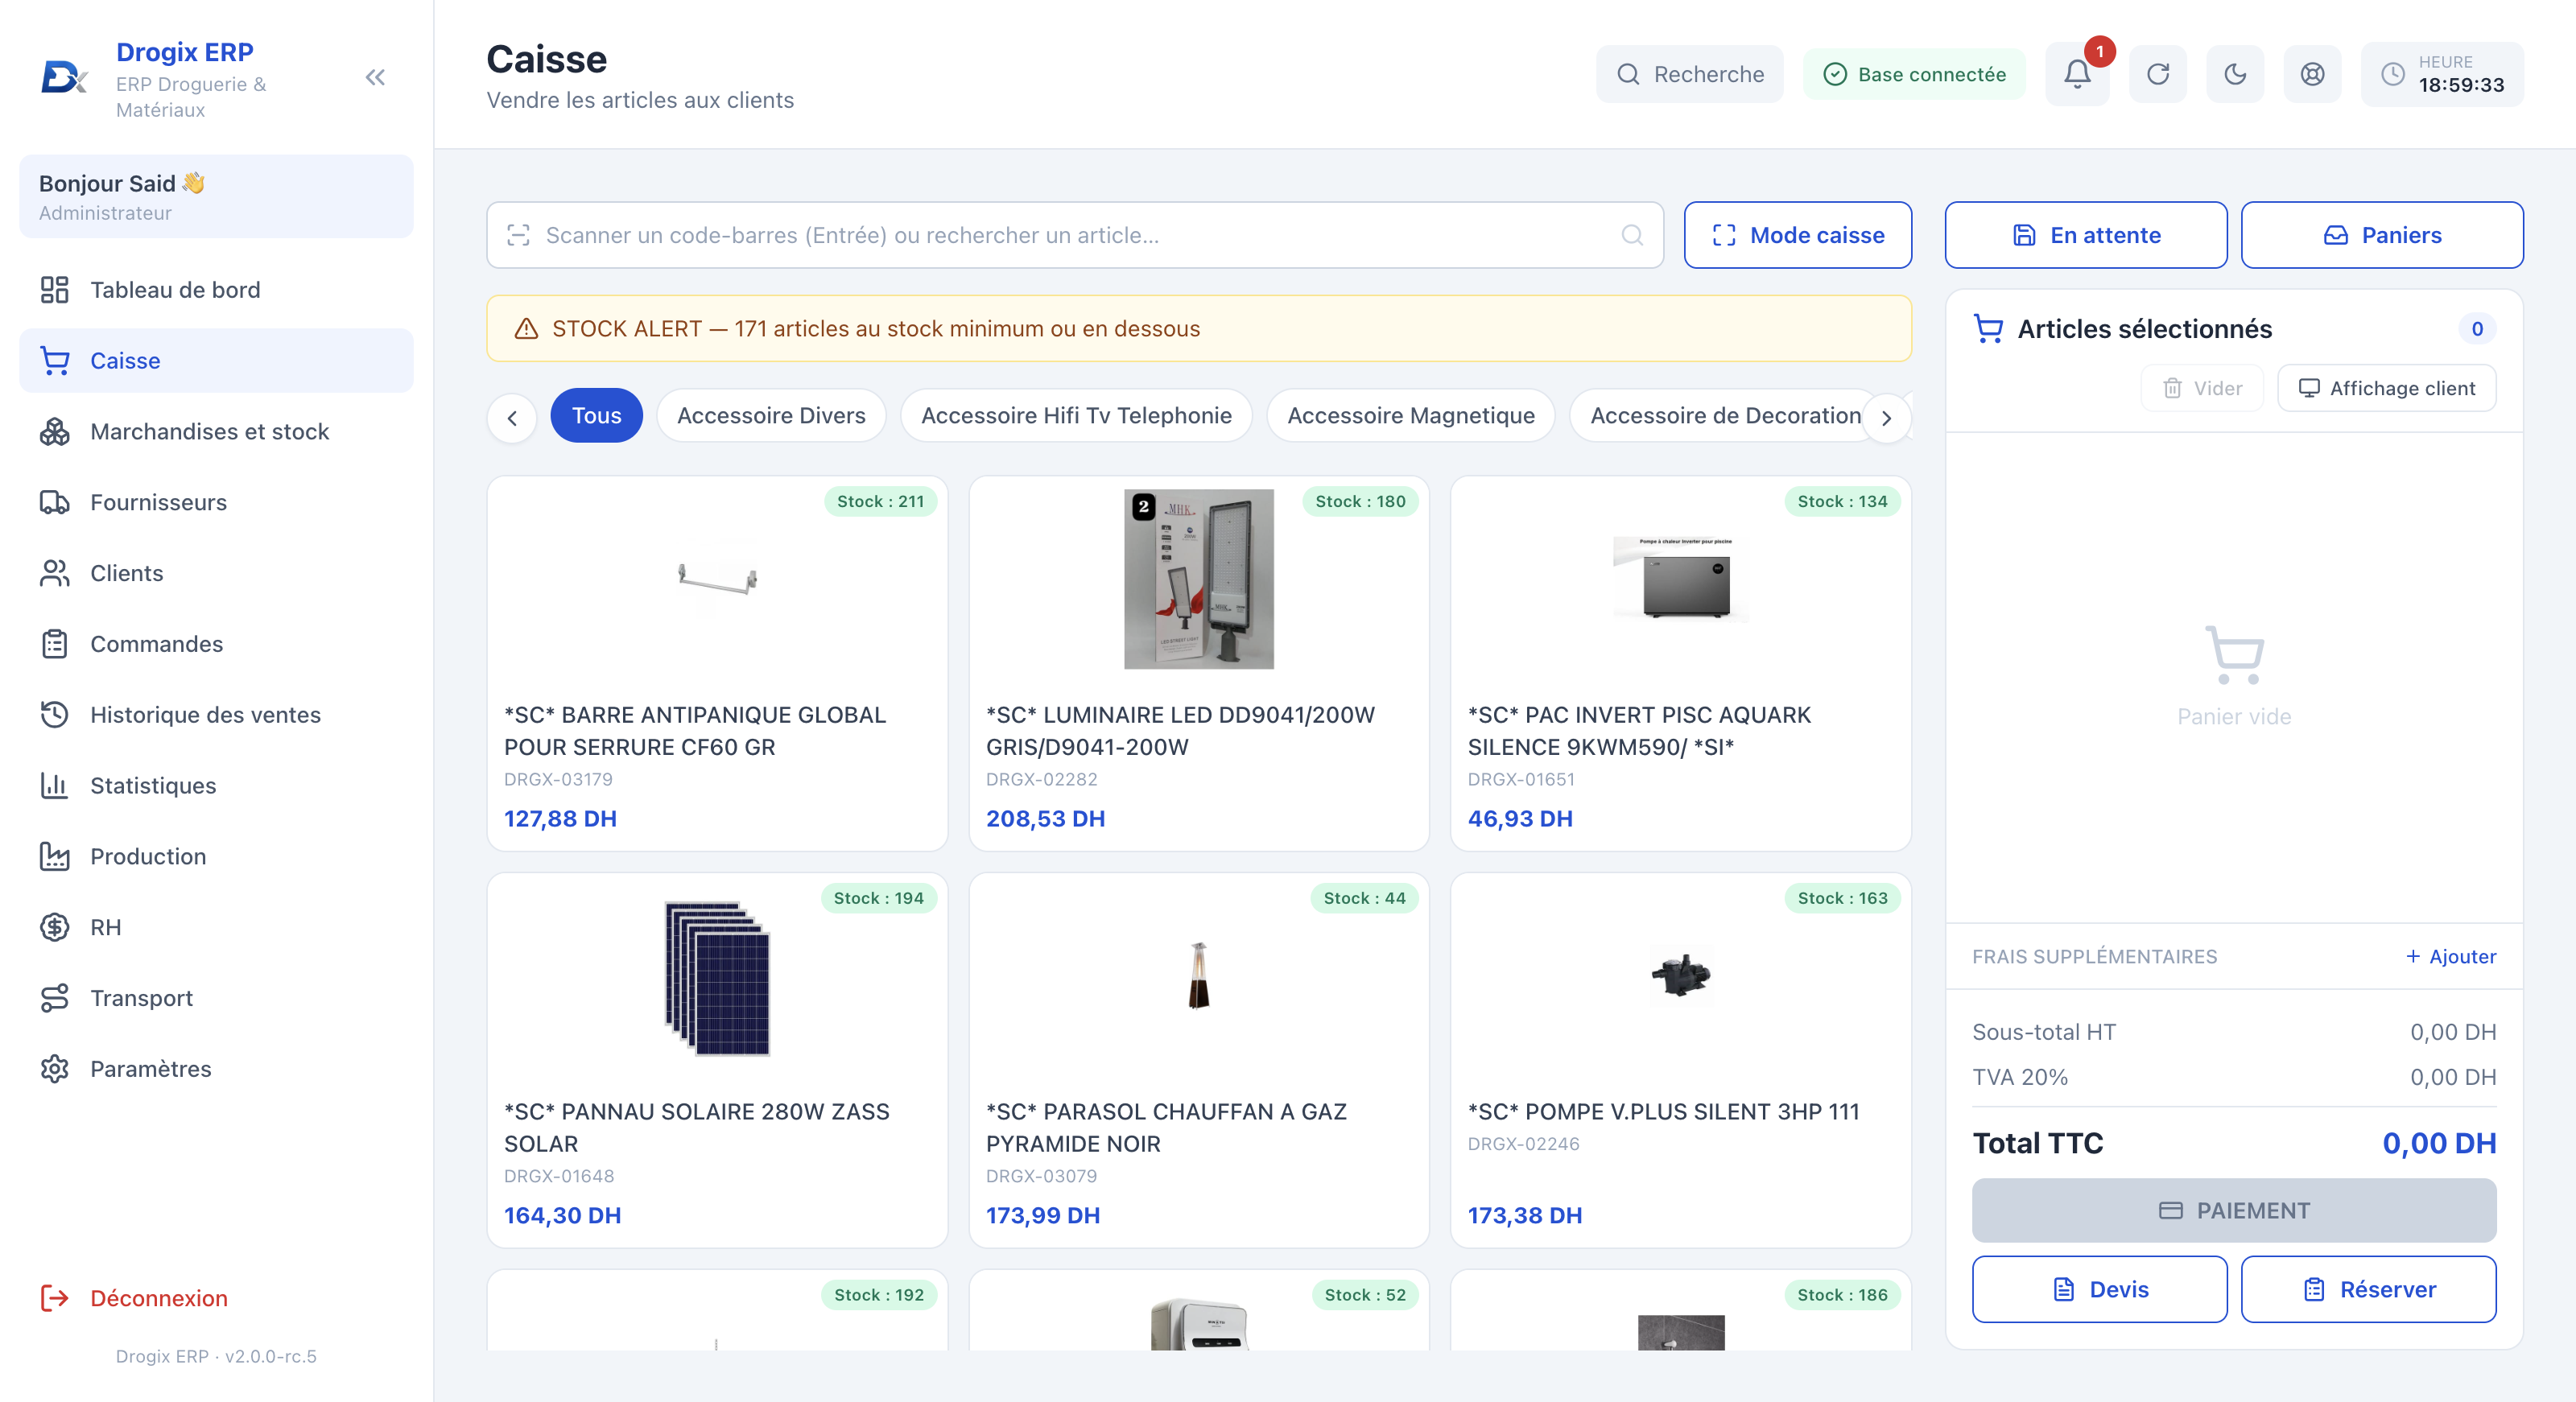Click the magnifier icon in the article search field
The width and height of the screenshot is (2576, 1402).
(1632, 235)
